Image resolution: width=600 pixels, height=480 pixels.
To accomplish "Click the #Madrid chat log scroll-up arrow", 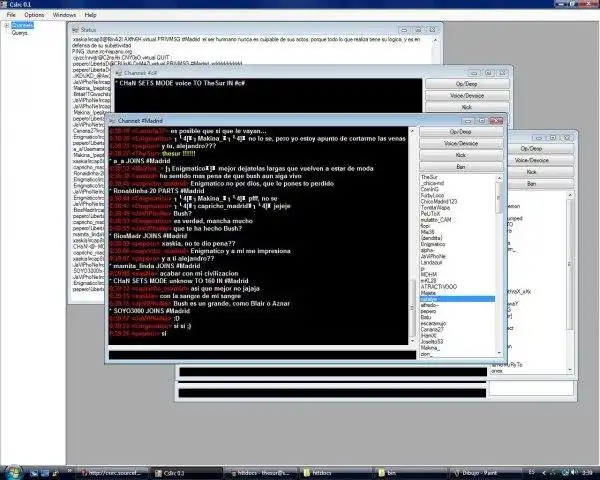I will (x=412, y=131).
